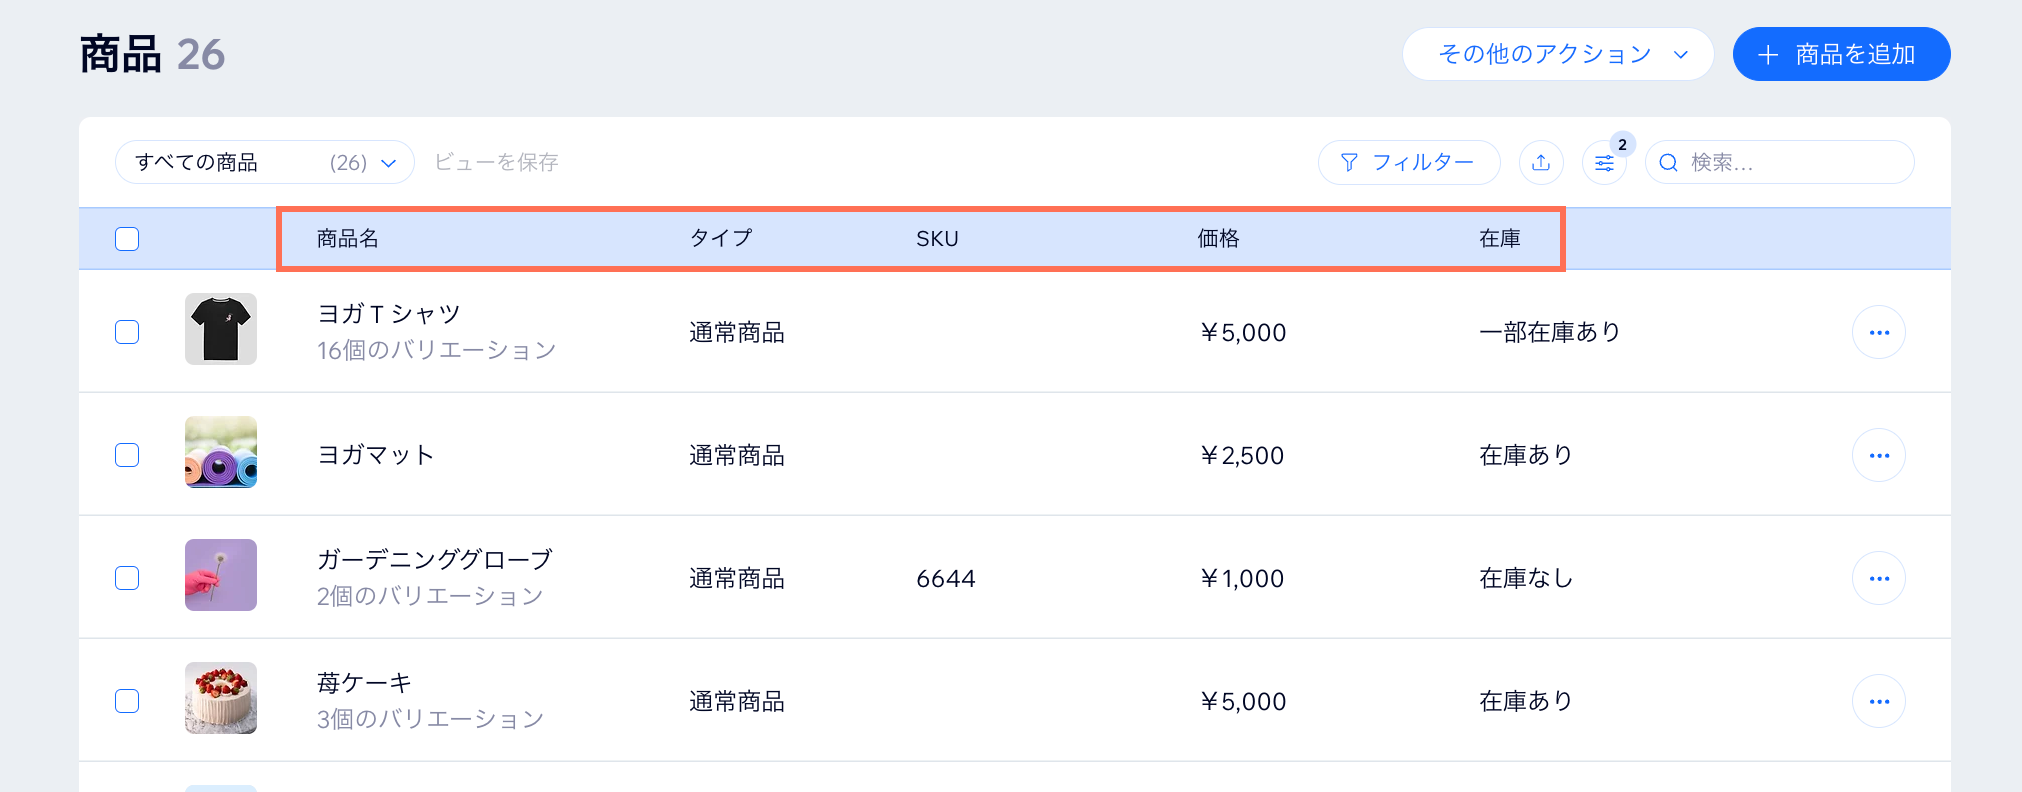Click the export/upload icon button
Screen dimensions: 2022x792
[x=1541, y=162]
